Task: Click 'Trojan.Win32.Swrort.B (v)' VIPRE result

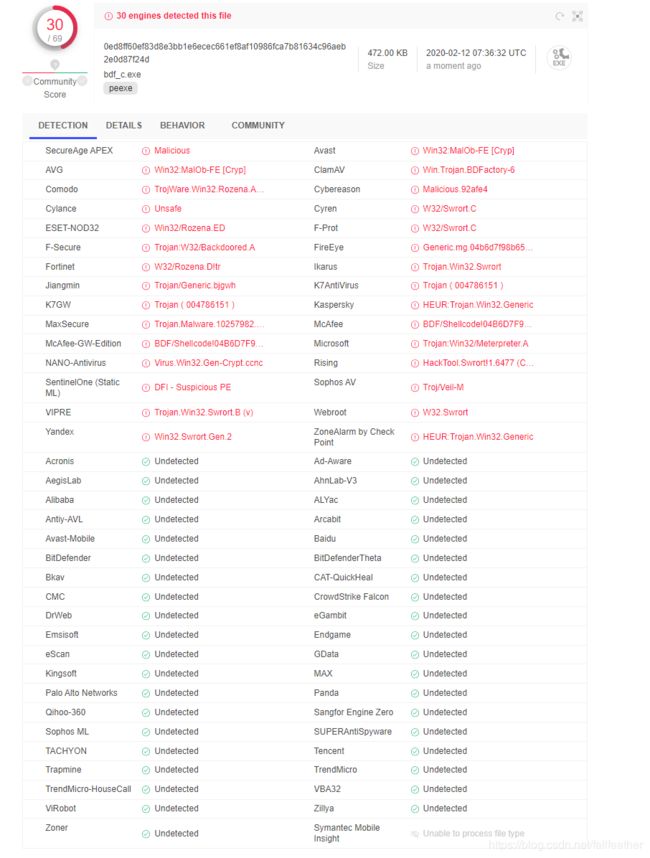Action: click(x=204, y=412)
